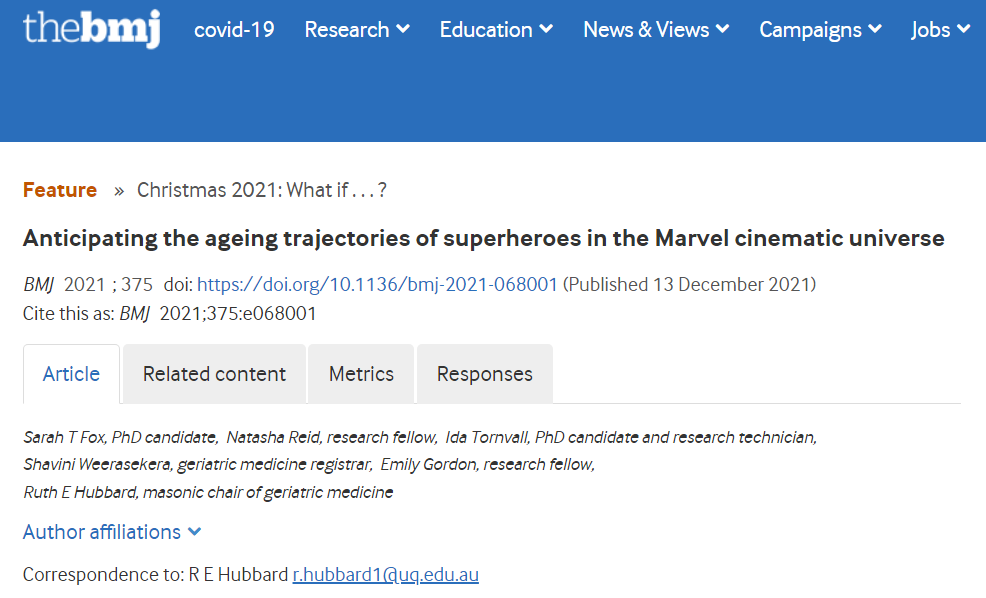The image size is (986, 598).
Task: Expand the Campaigns dropdown menu
Action: pos(820,30)
